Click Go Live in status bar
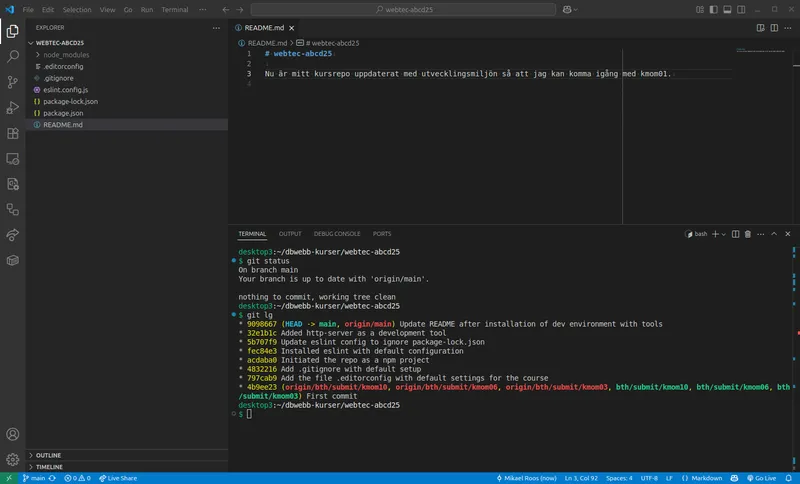The width and height of the screenshot is (800, 484). point(762,478)
